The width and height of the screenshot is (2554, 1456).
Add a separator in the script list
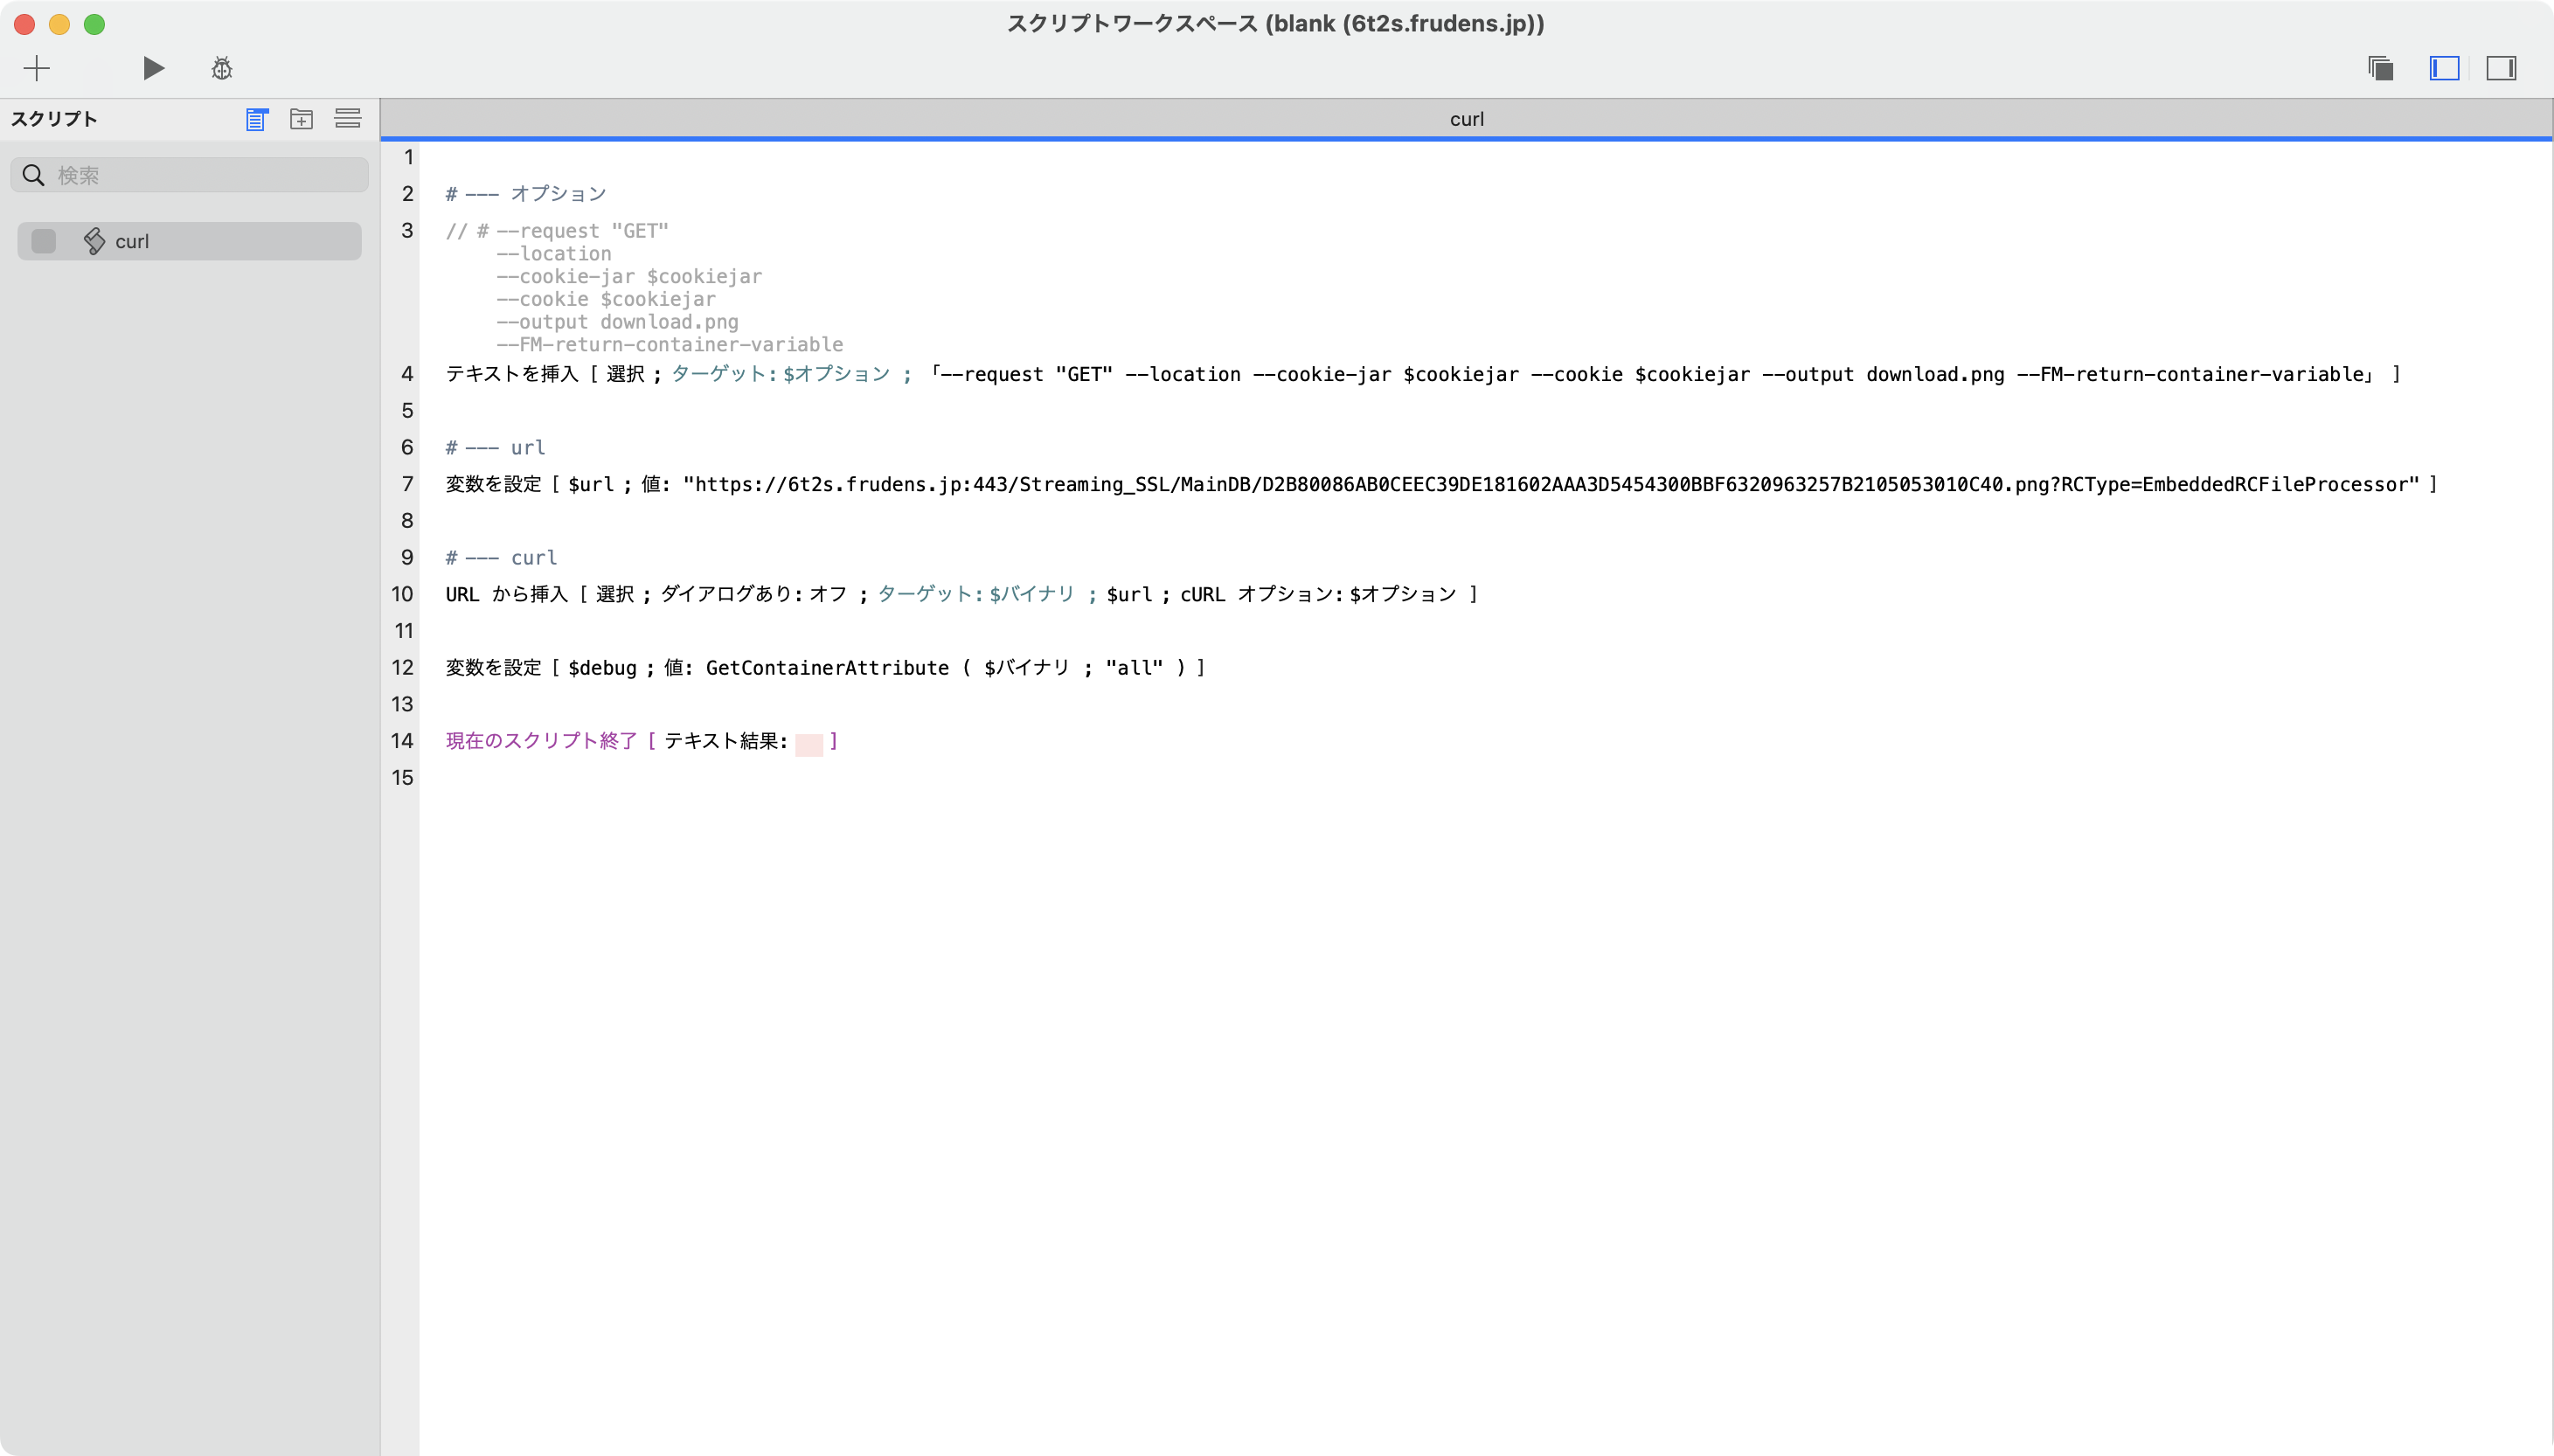coord(348,119)
